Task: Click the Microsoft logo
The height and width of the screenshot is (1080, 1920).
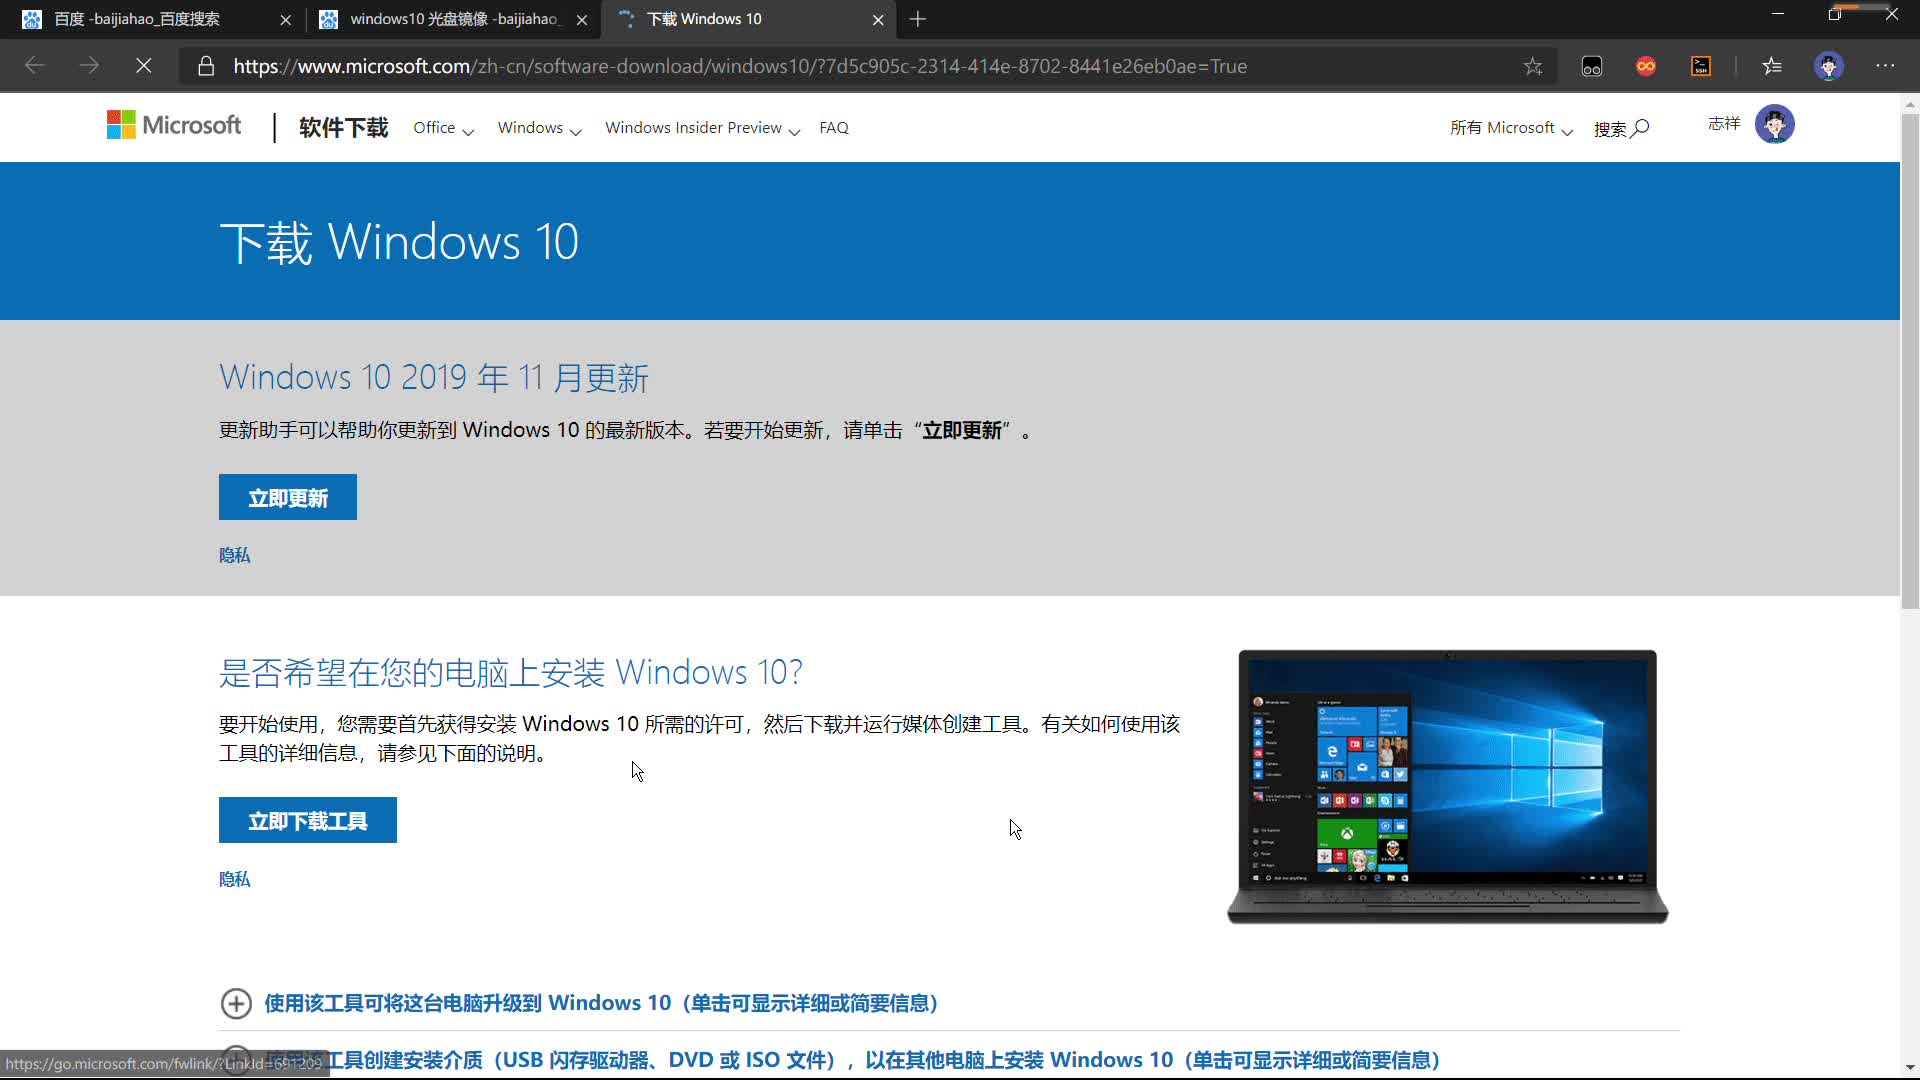Action: pos(174,125)
